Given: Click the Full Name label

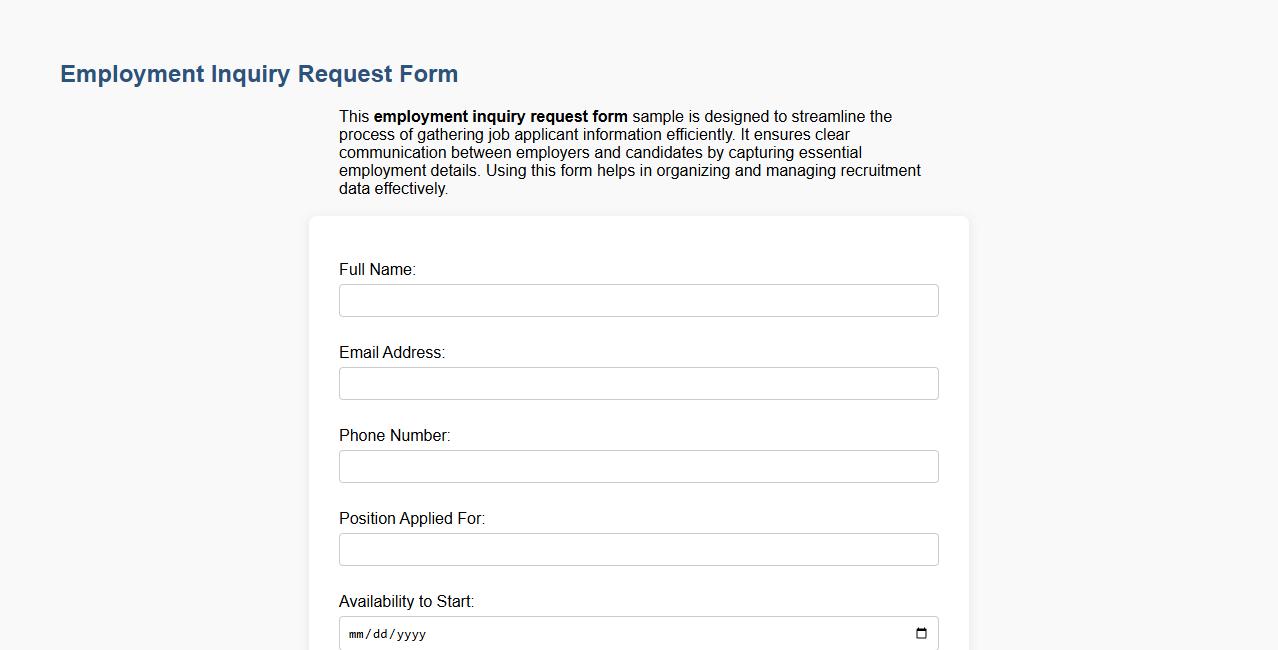Looking at the screenshot, I should point(377,269).
